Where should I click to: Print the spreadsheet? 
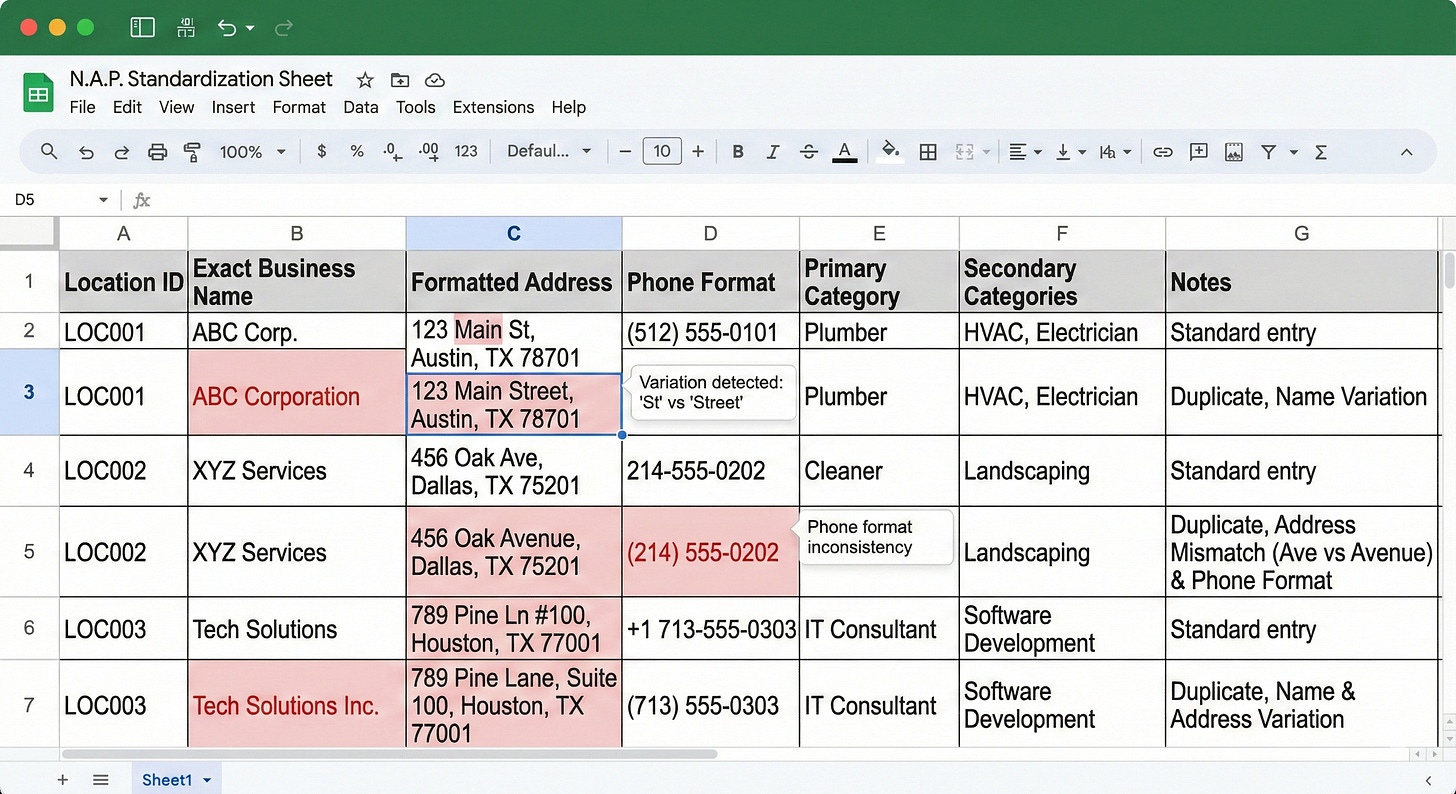pos(157,151)
